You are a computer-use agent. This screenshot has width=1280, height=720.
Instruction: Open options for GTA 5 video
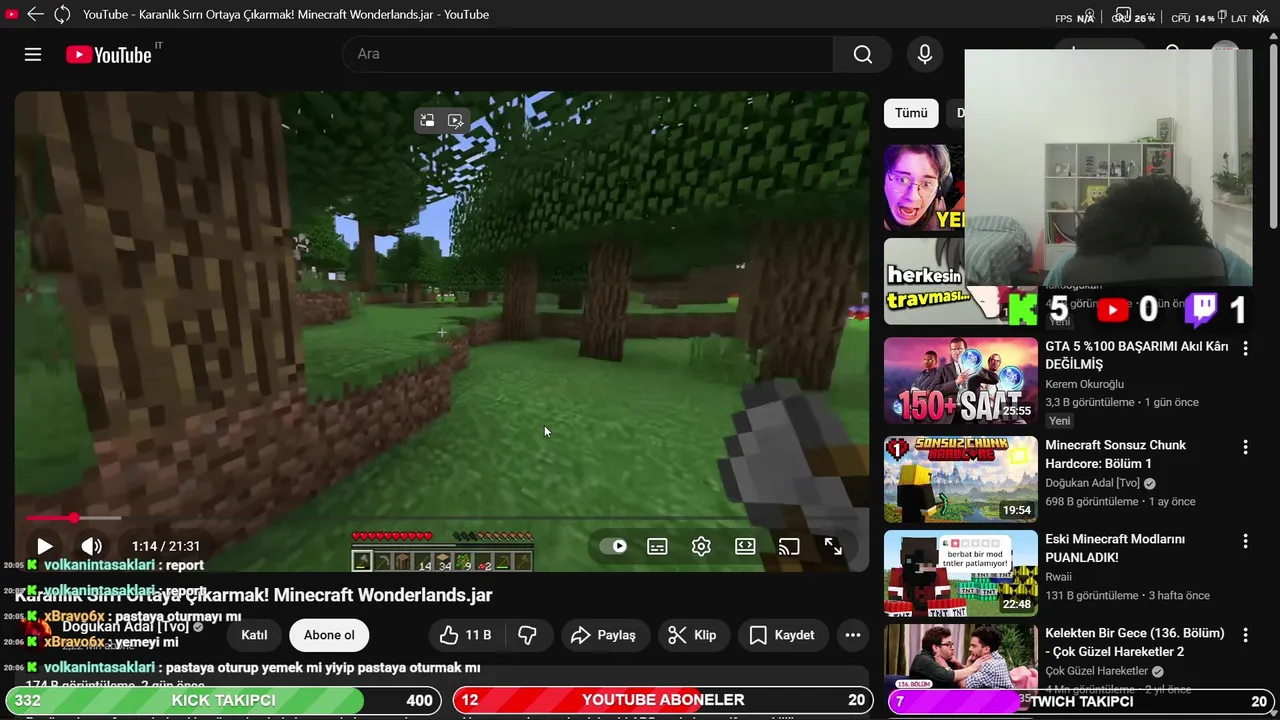[1246, 349]
